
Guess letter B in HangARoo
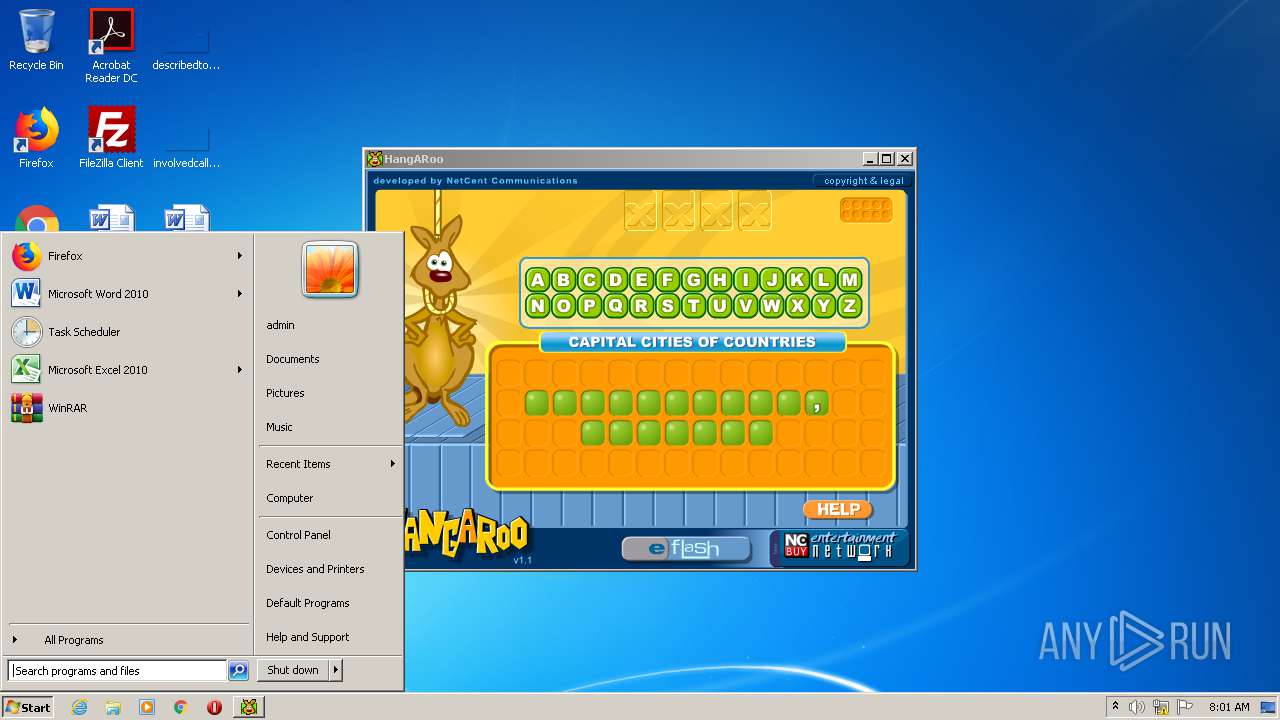[563, 280]
